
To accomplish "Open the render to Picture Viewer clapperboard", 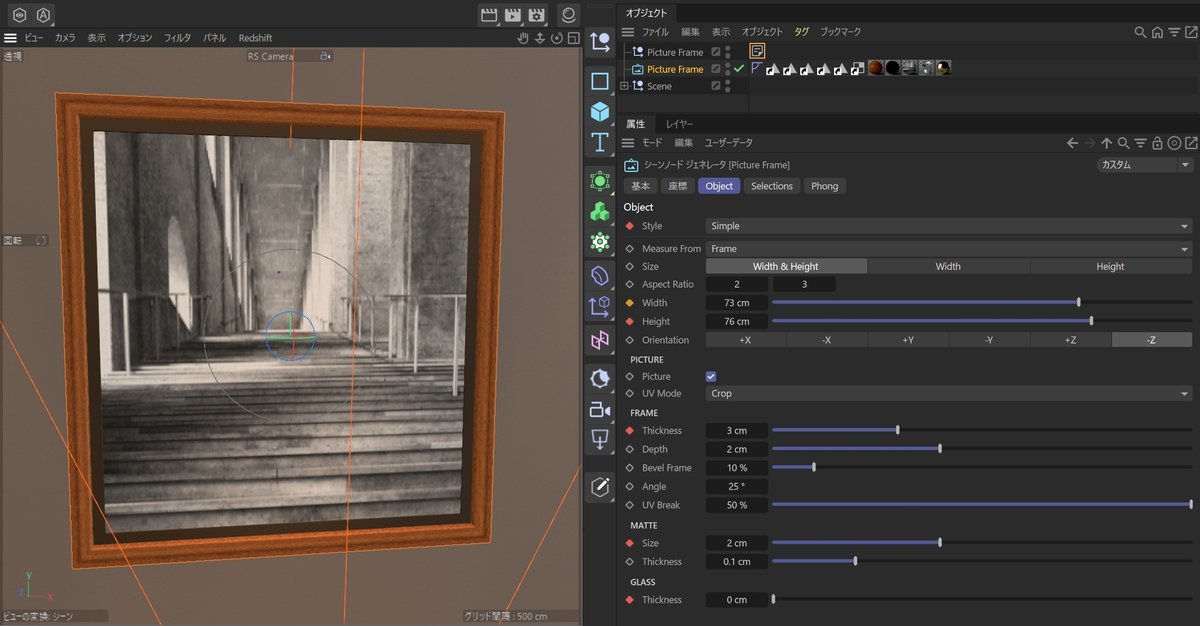I will pos(513,15).
